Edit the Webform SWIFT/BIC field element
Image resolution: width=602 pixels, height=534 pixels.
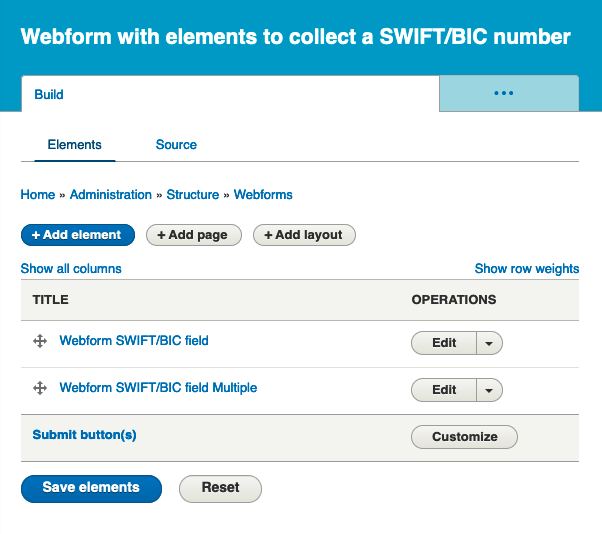[x=444, y=343]
